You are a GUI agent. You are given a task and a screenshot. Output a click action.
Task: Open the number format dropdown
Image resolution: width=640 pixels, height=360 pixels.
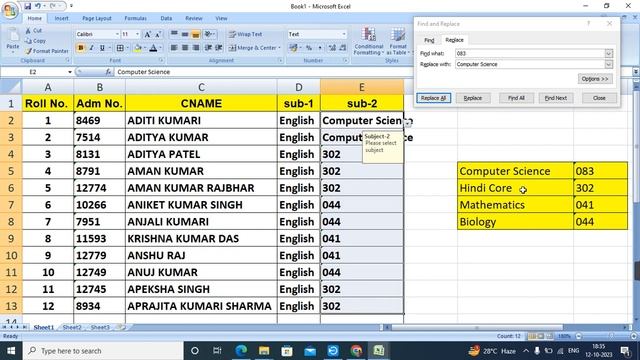(344, 34)
